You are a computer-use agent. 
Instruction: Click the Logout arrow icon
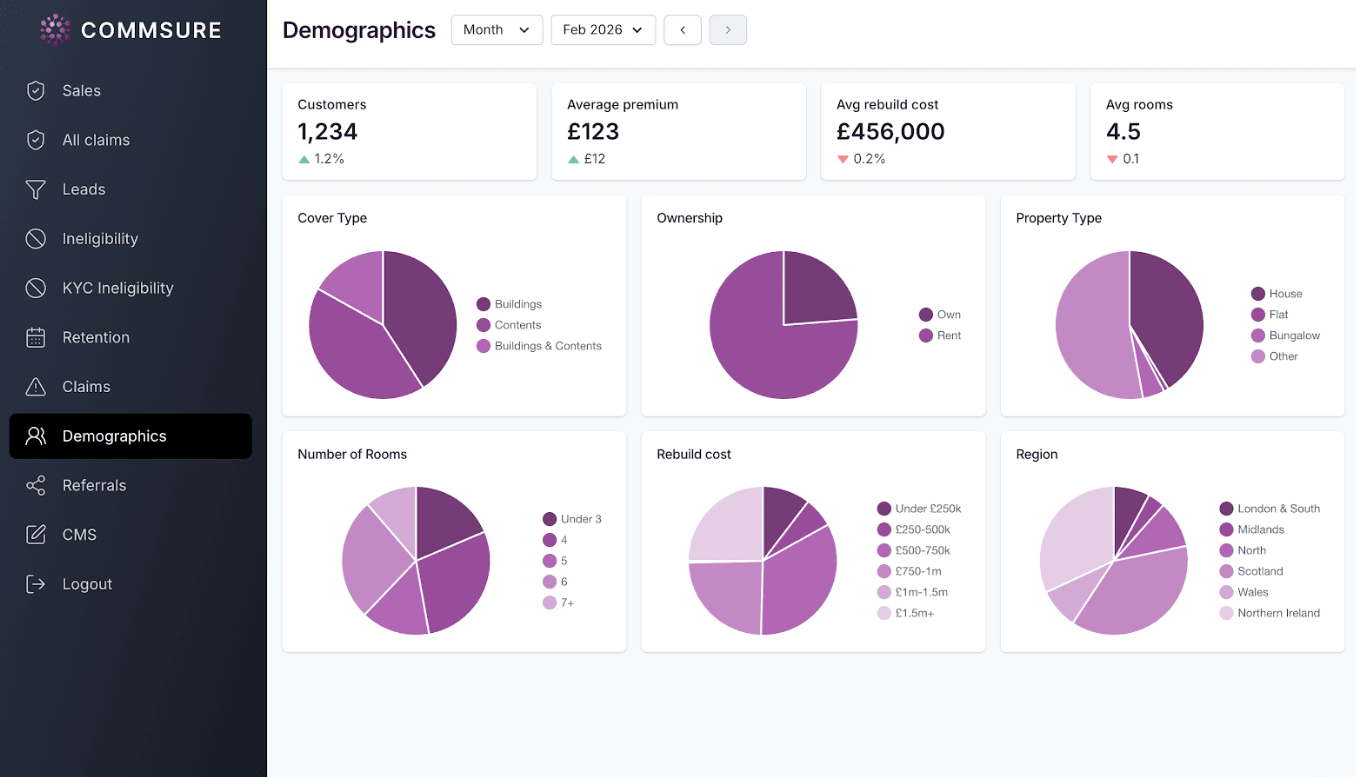[36, 584]
